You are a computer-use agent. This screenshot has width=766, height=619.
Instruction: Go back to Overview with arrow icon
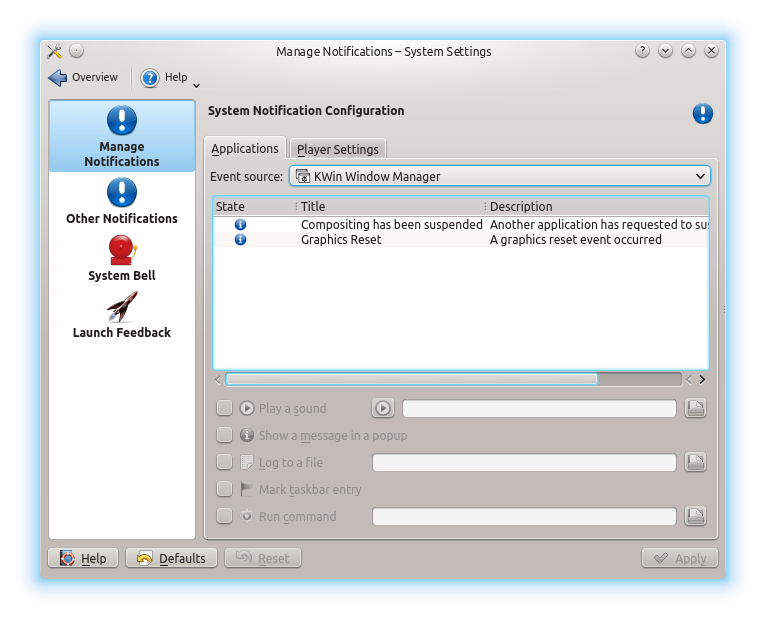pyautogui.click(x=58, y=78)
